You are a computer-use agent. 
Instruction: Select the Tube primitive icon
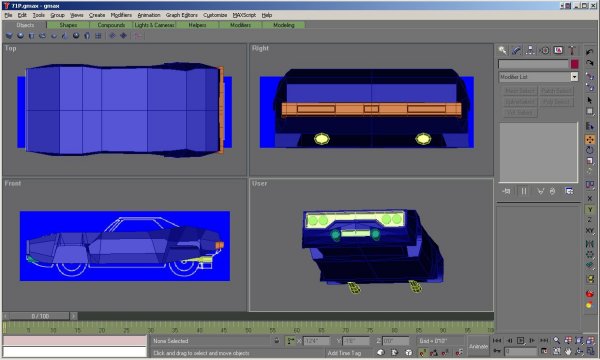tap(87, 36)
